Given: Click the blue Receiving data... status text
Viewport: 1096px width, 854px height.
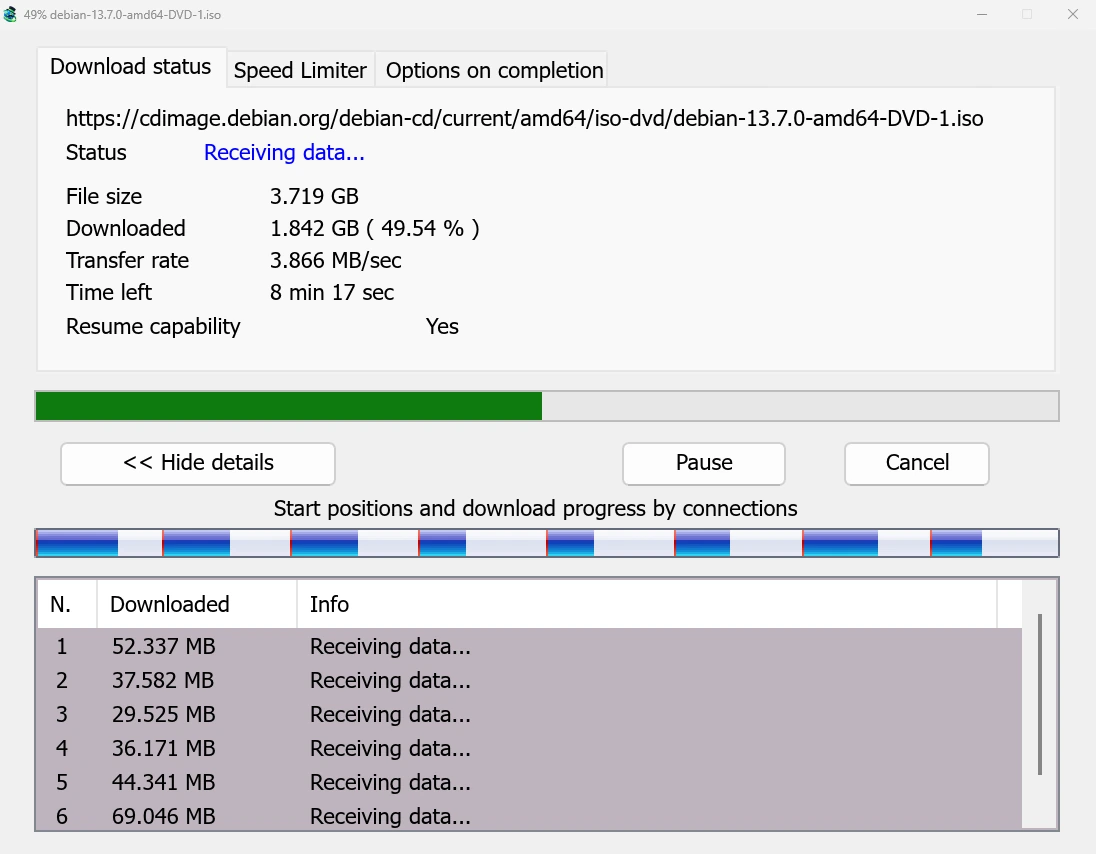Looking at the screenshot, I should tap(284, 152).
